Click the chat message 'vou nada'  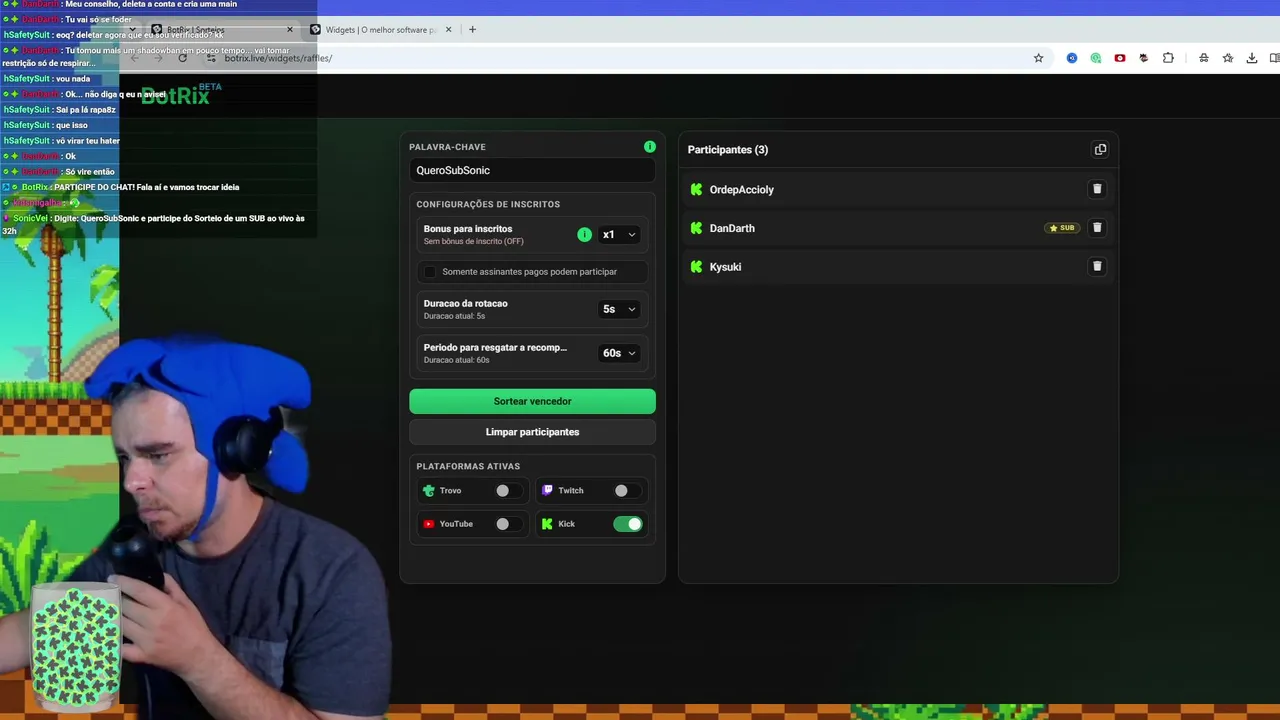coord(73,79)
